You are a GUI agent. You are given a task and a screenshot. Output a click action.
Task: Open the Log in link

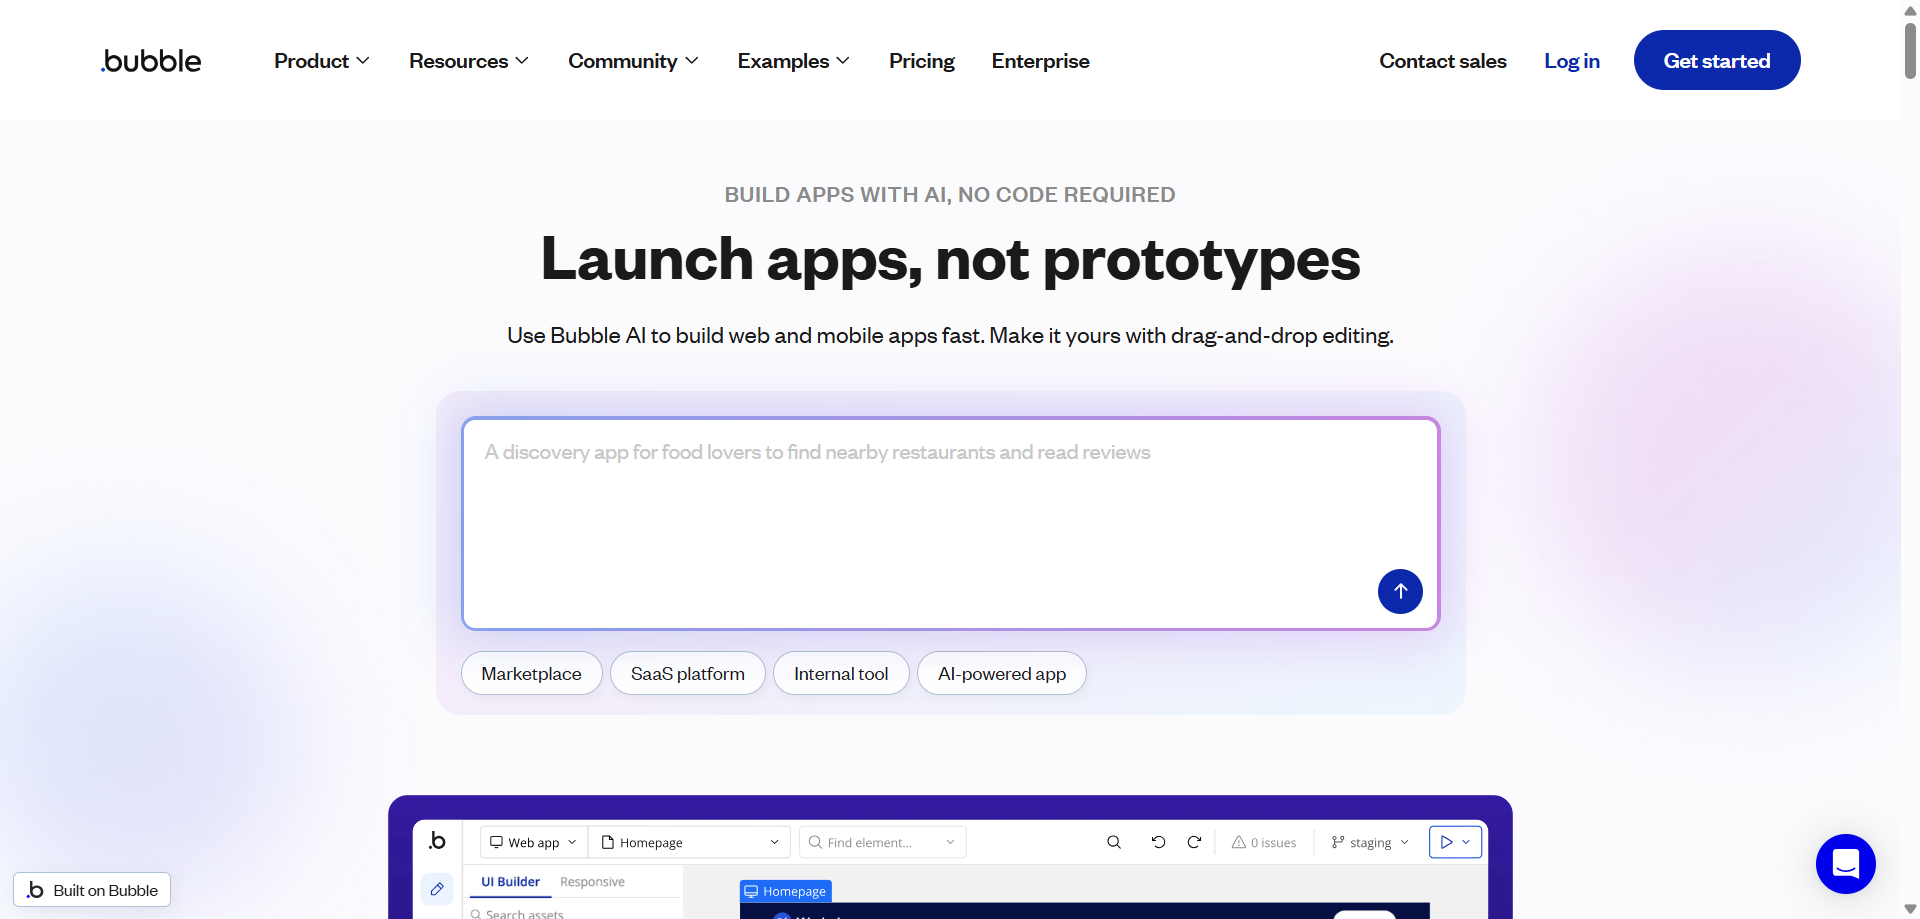(x=1571, y=61)
